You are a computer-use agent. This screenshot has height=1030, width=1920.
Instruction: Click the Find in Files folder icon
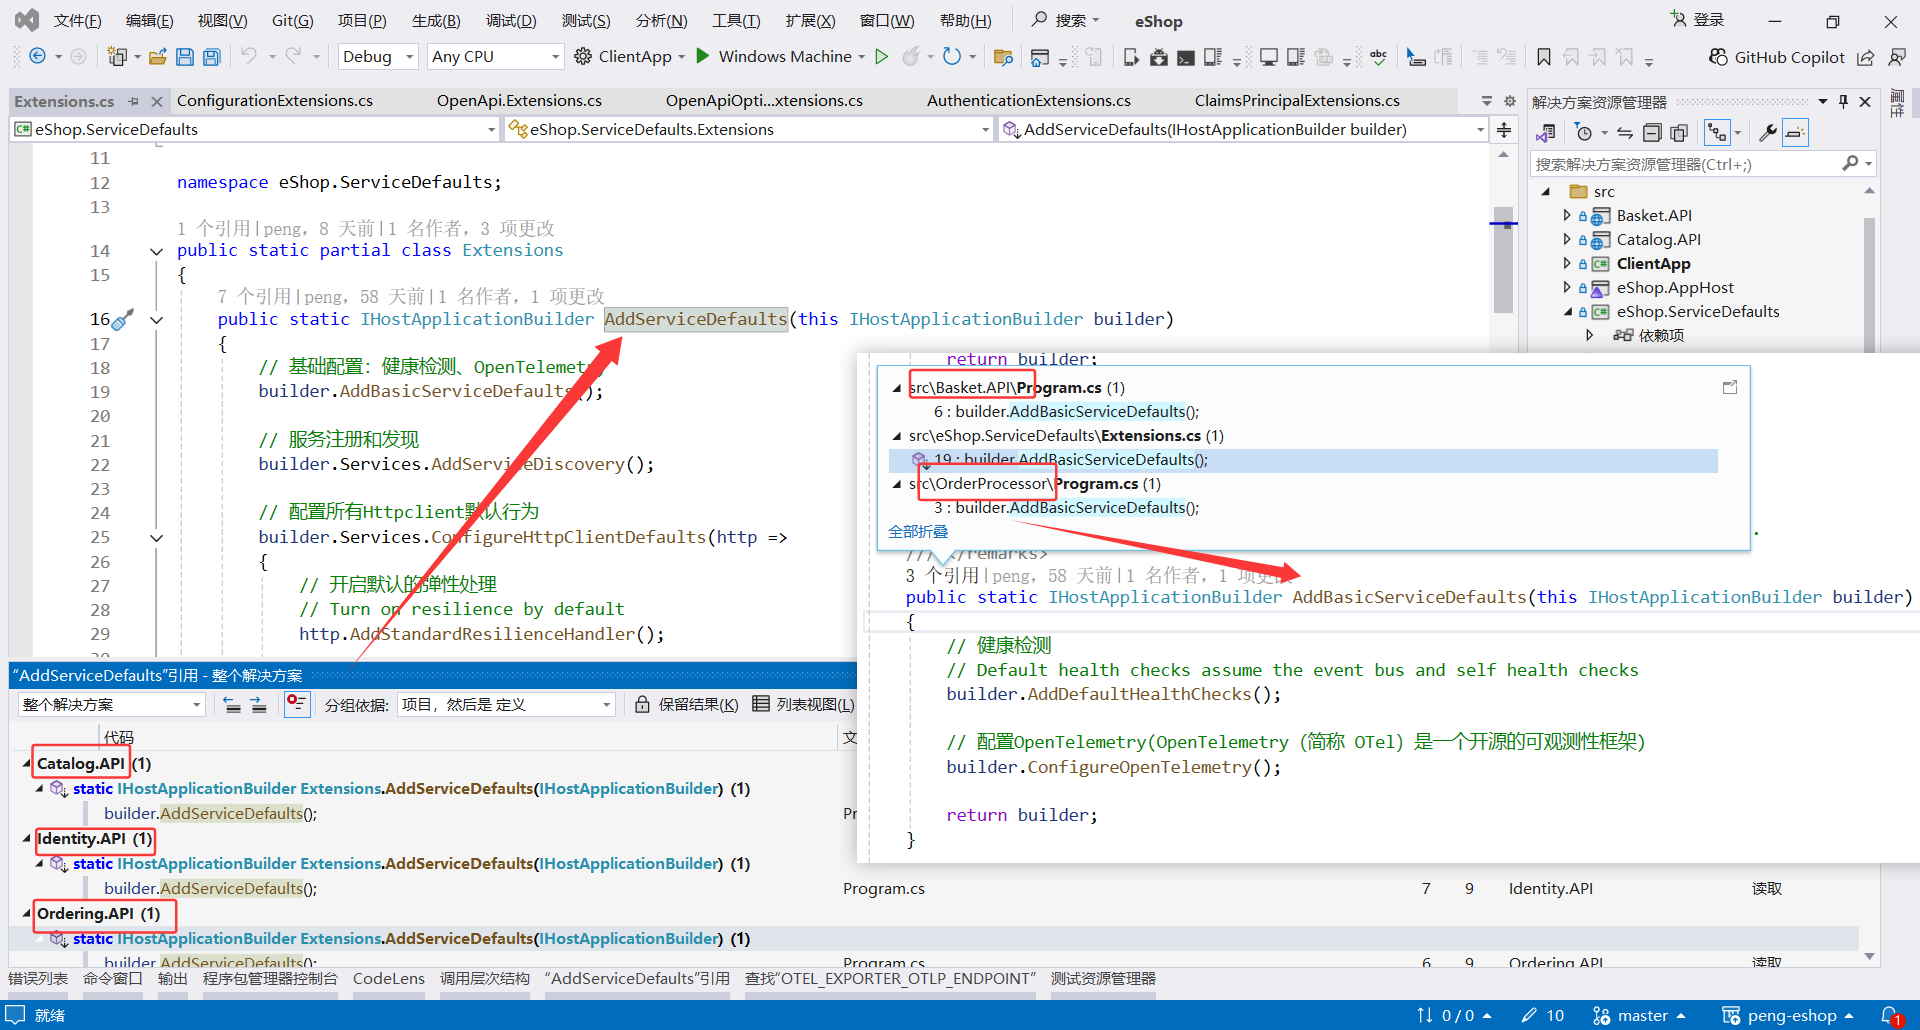coord(1003,57)
